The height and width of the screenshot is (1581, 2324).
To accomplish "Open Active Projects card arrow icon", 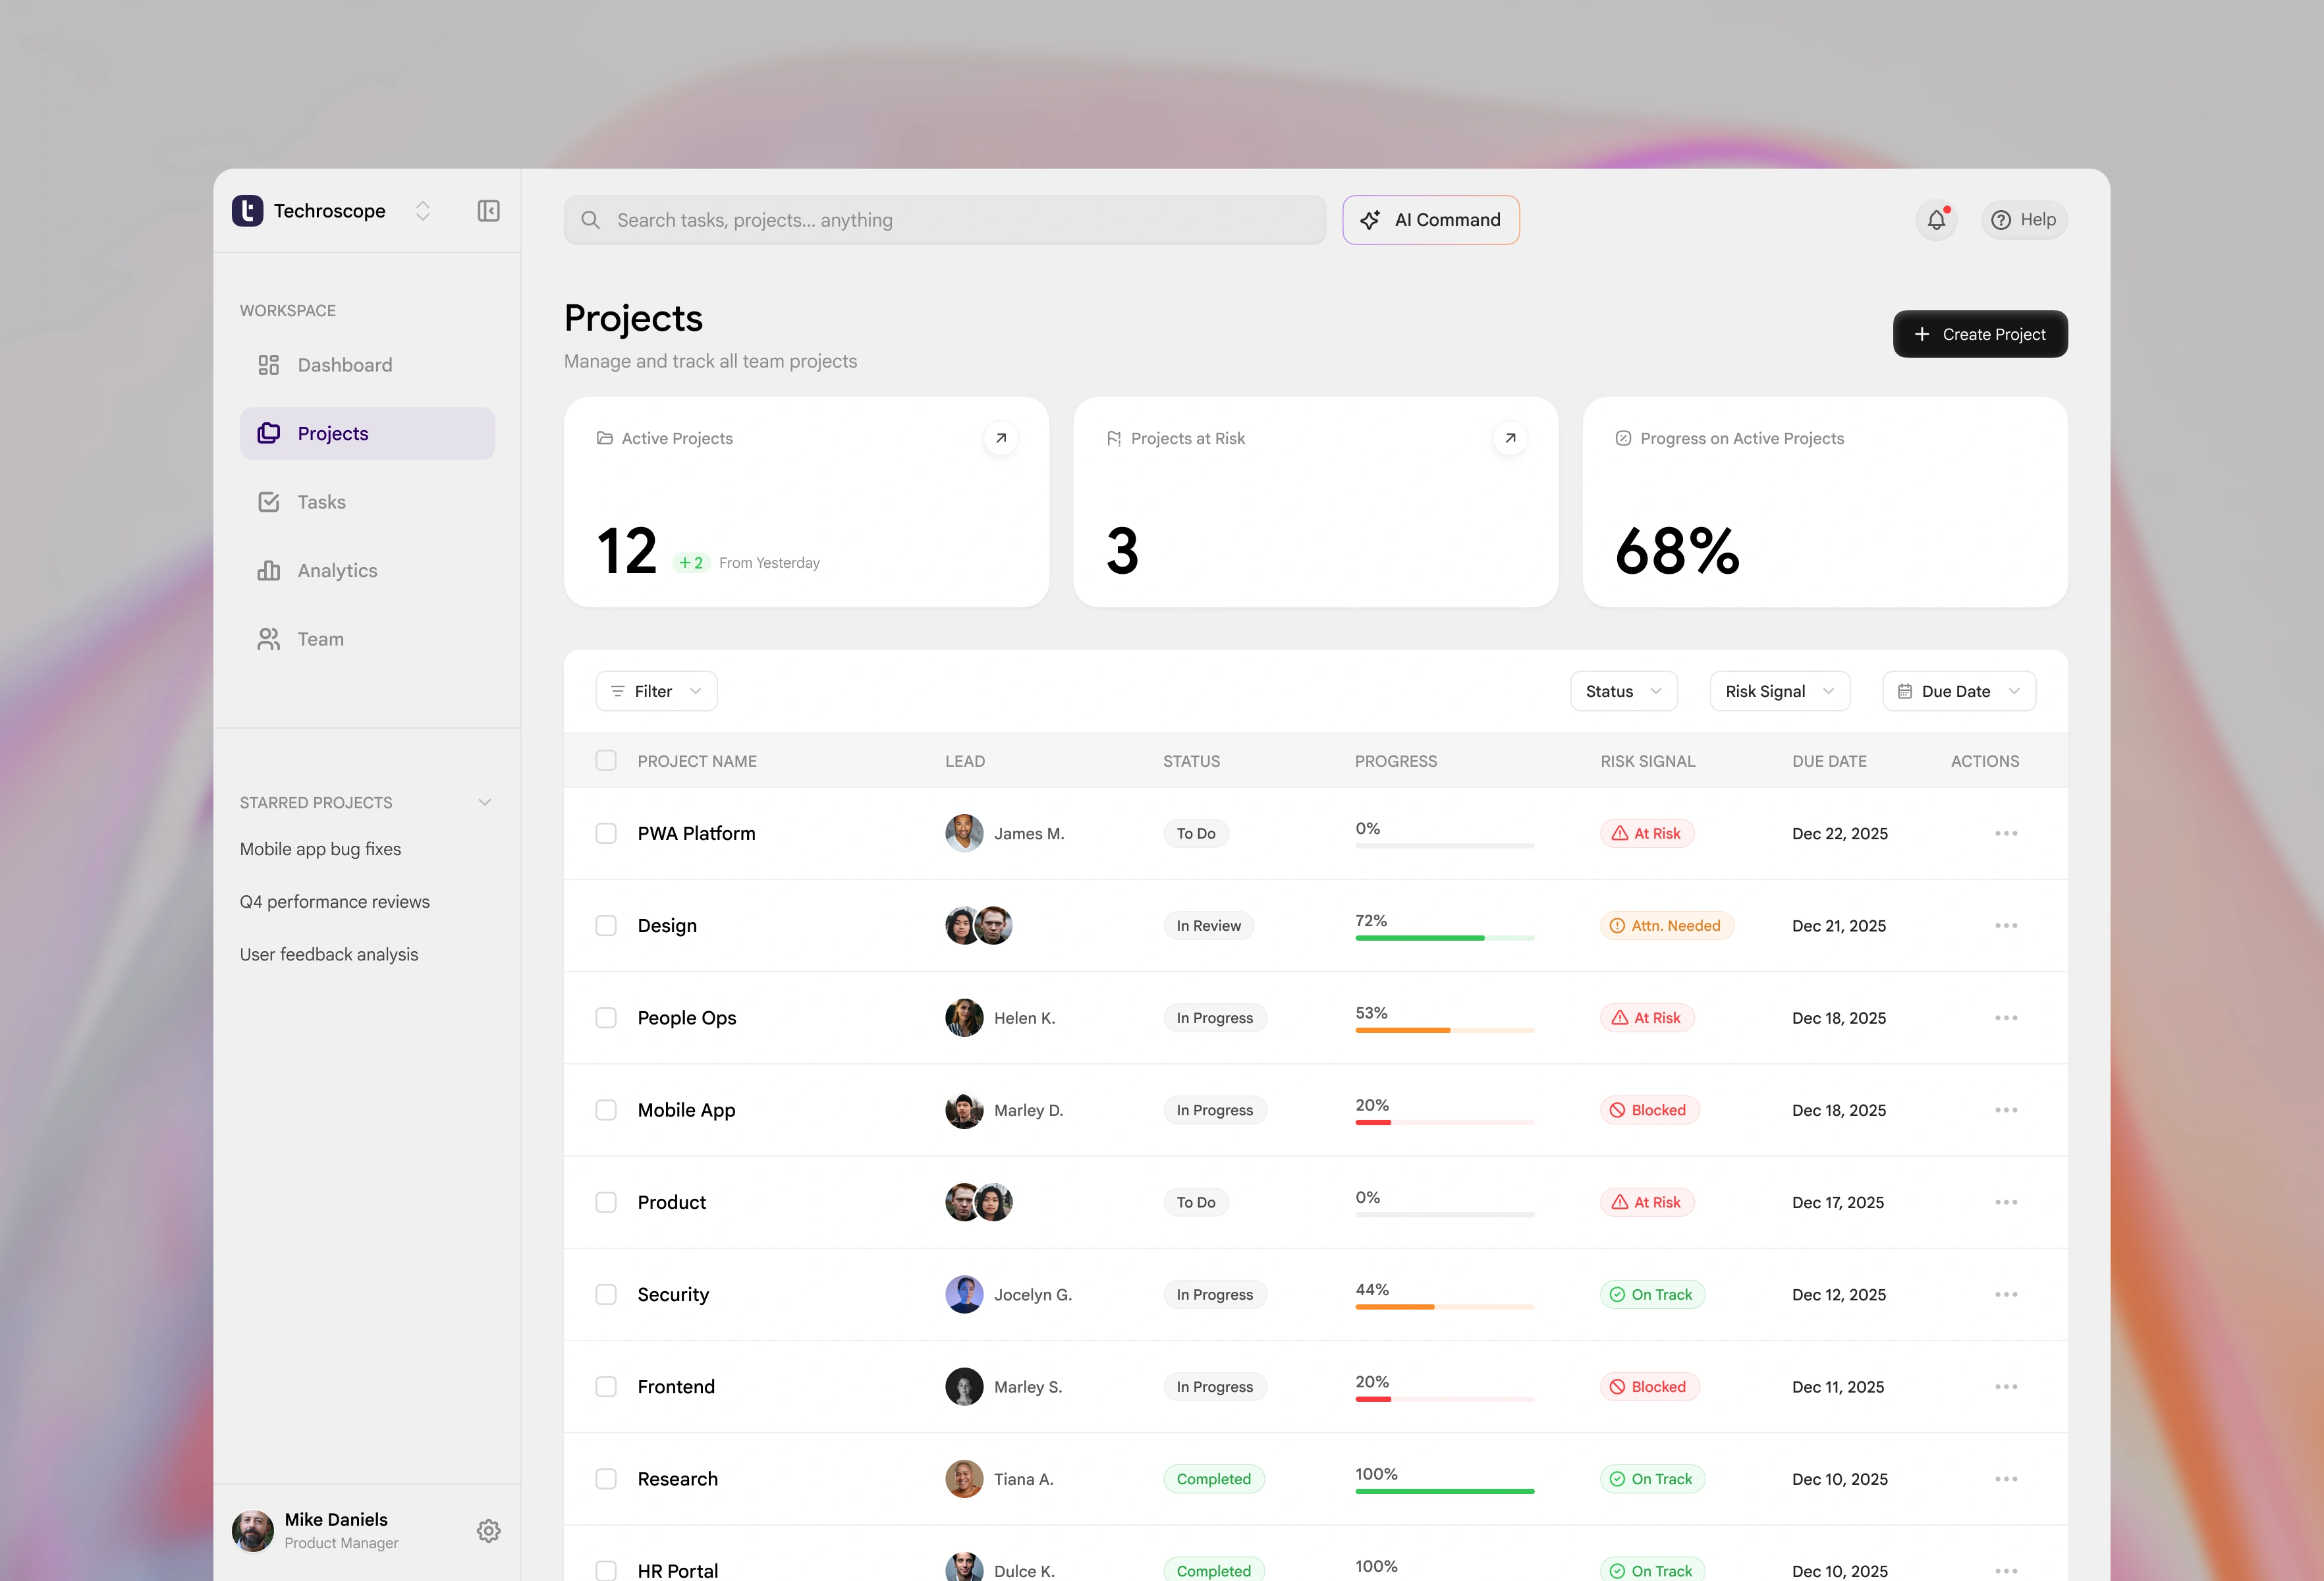I will (1000, 438).
